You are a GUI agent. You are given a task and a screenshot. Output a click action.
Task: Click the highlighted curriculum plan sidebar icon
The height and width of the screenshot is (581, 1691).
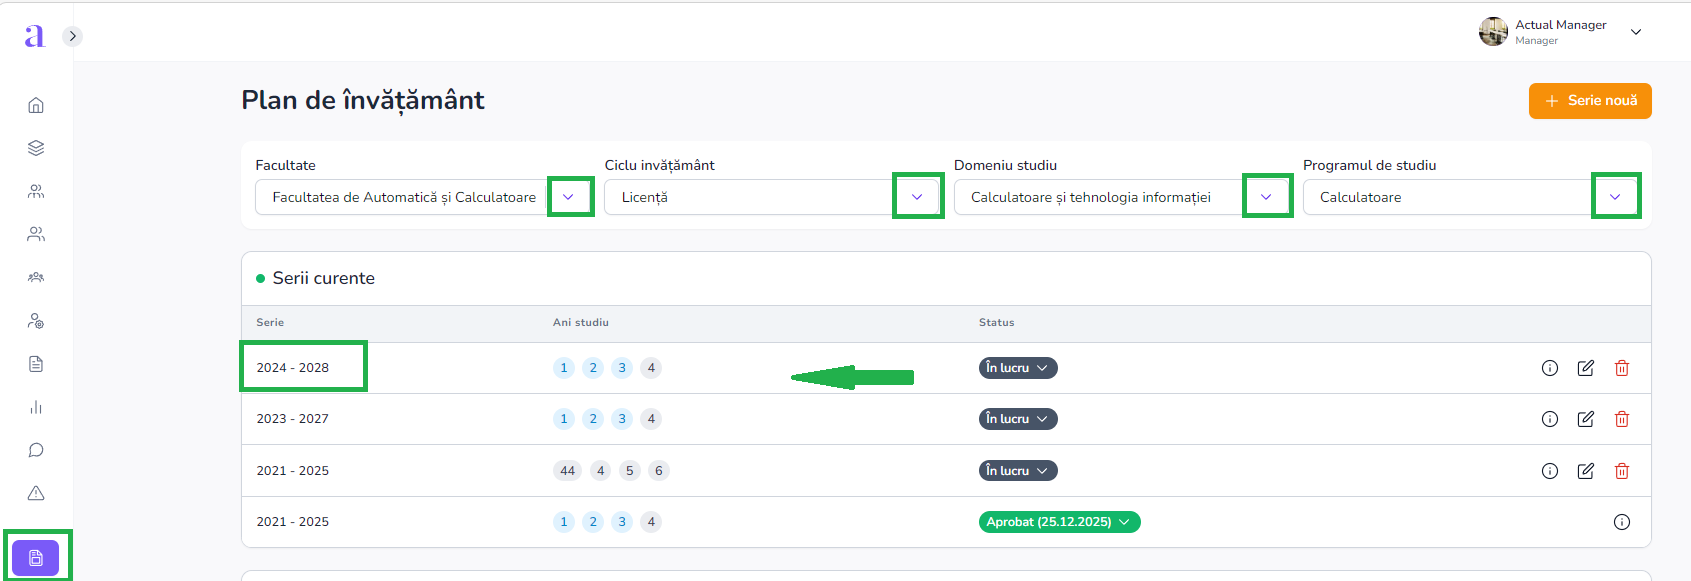pyautogui.click(x=36, y=557)
